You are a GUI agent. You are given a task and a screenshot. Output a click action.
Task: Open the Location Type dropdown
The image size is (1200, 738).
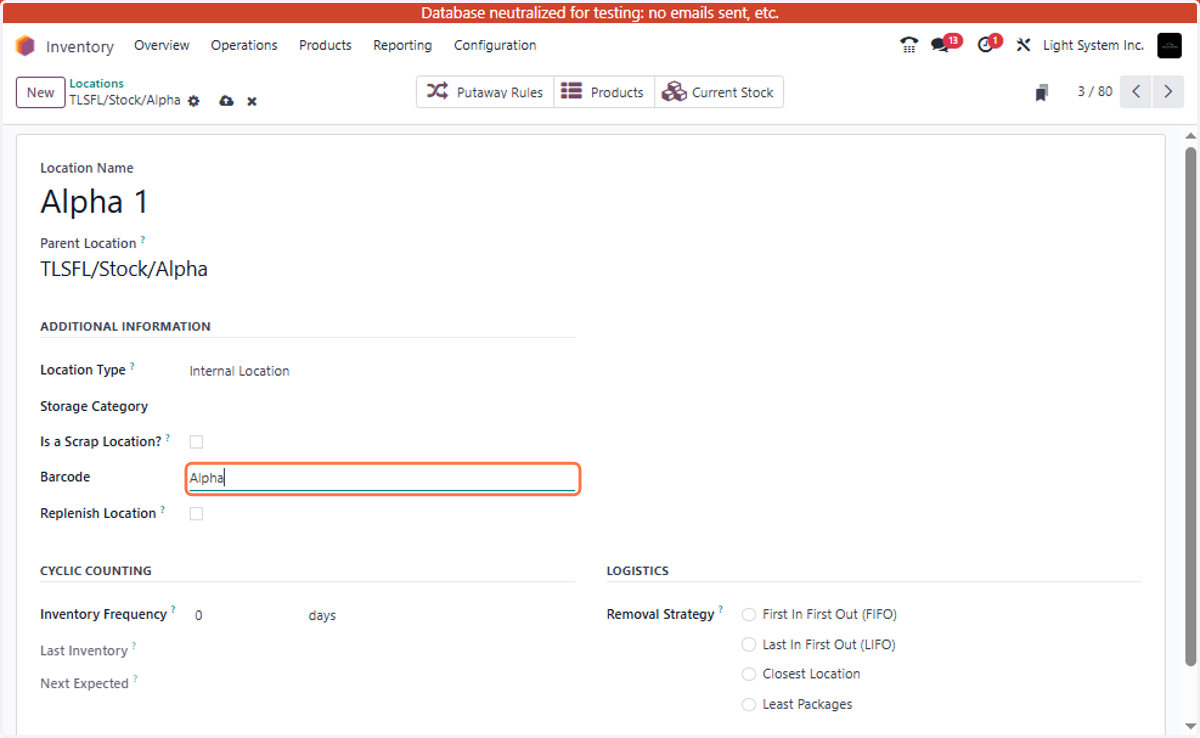click(x=382, y=371)
